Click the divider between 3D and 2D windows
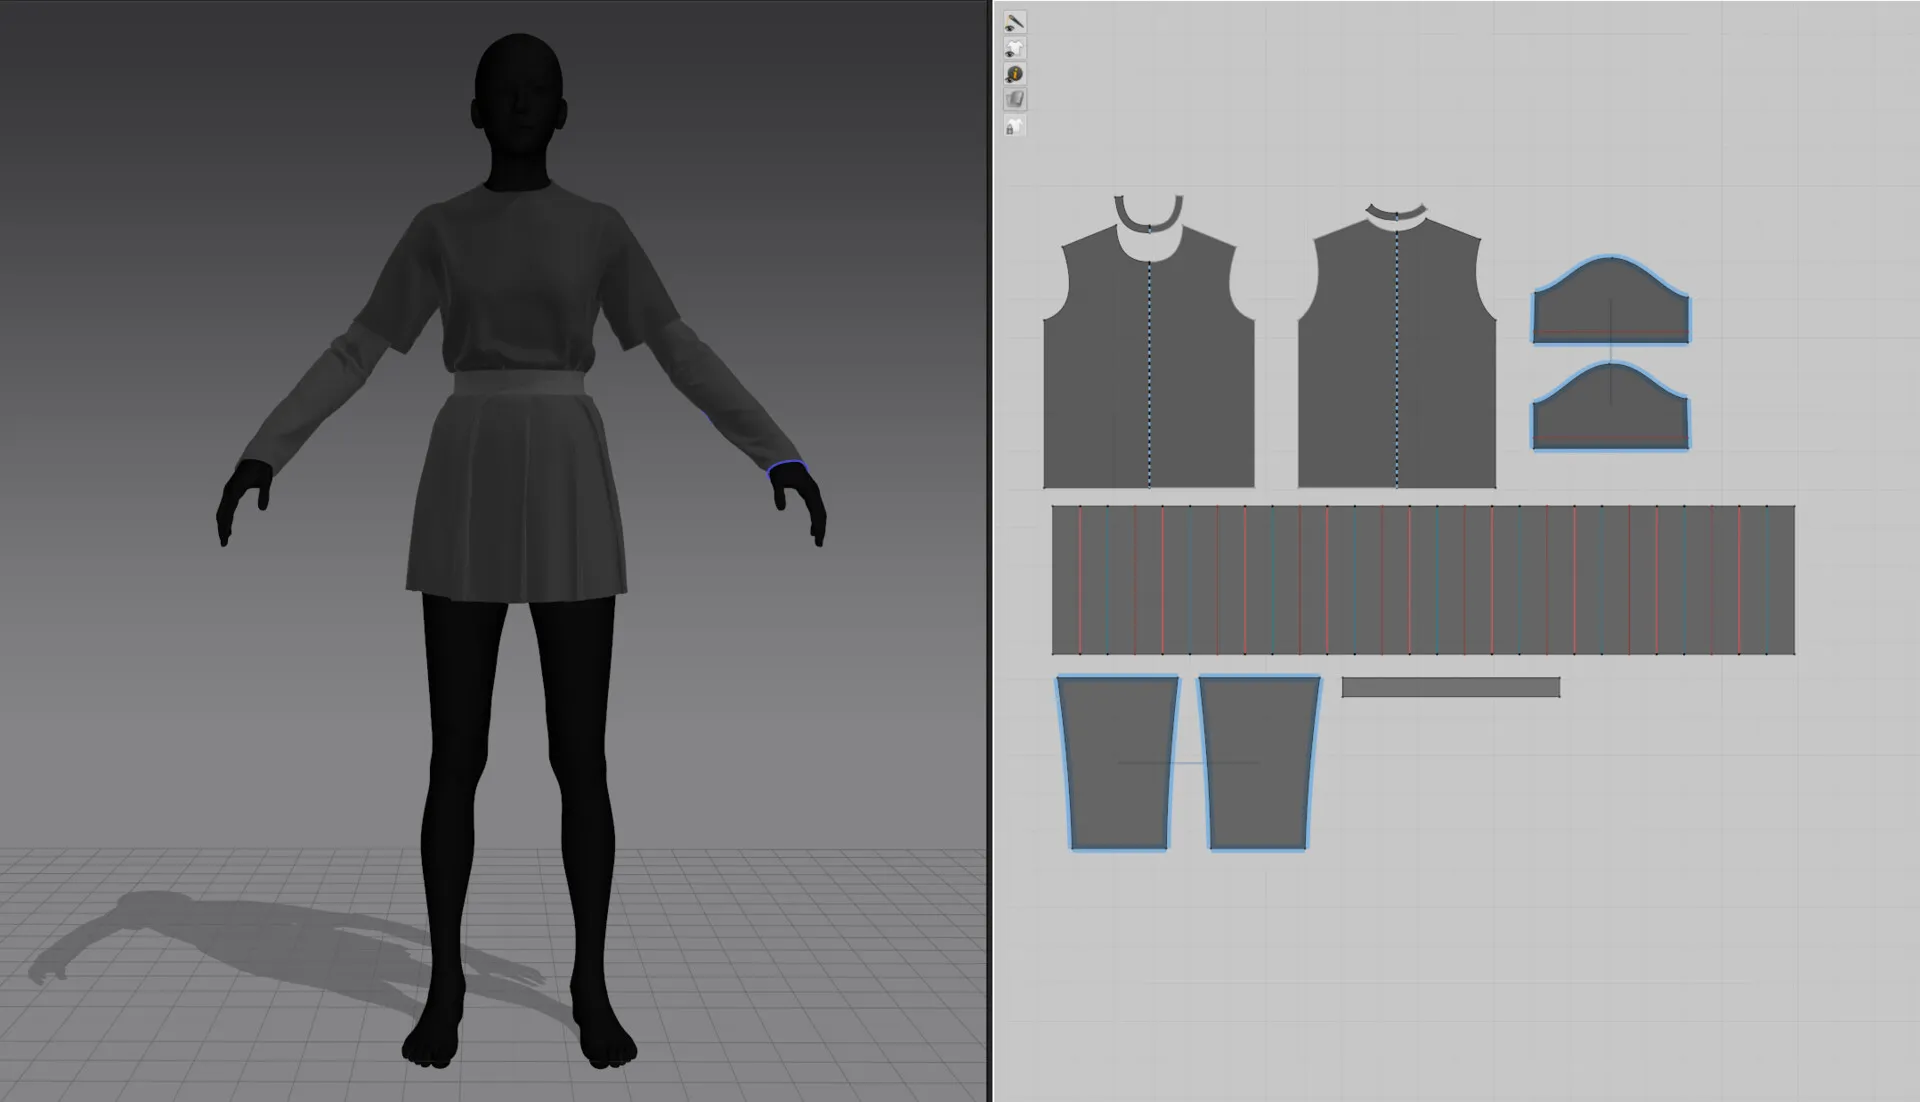The width and height of the screenshot is (1920, 1102). 990,550
